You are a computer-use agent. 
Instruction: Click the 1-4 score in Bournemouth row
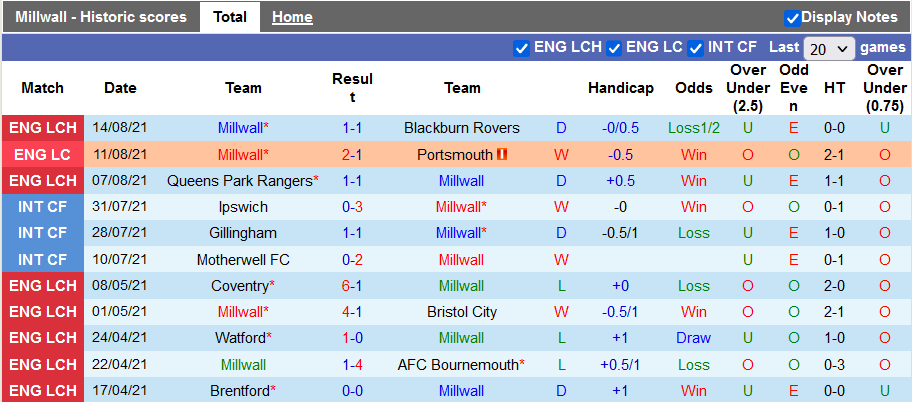(x=352, y=364)
